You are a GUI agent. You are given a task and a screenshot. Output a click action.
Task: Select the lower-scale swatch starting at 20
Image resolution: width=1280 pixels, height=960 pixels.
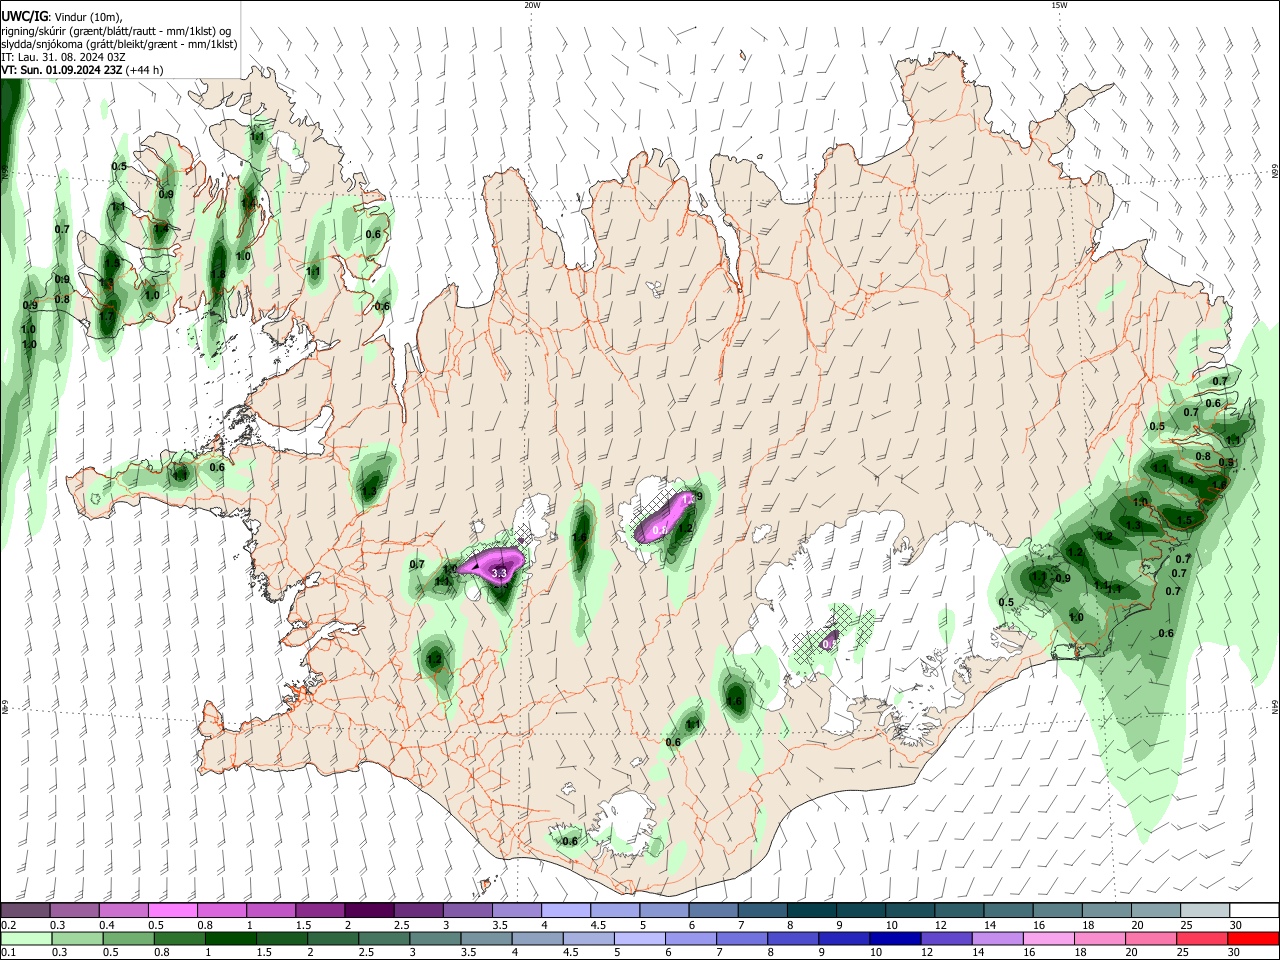(1150, 939)
